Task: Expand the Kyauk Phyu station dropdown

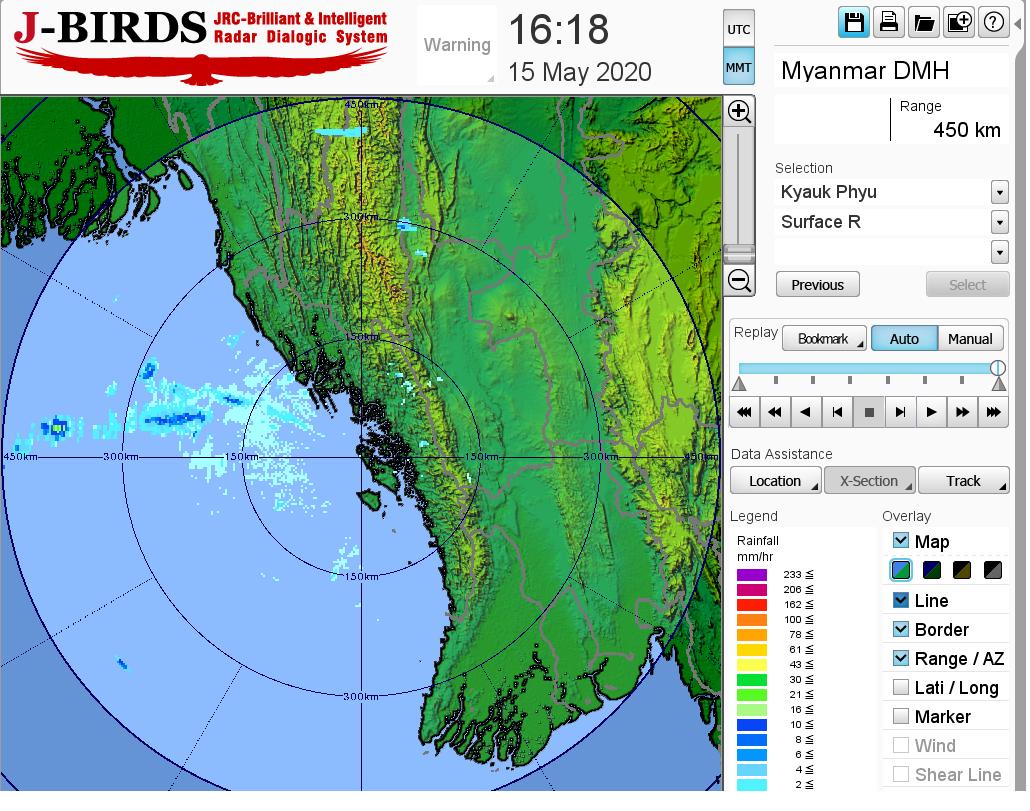Action: pos(999,192)
